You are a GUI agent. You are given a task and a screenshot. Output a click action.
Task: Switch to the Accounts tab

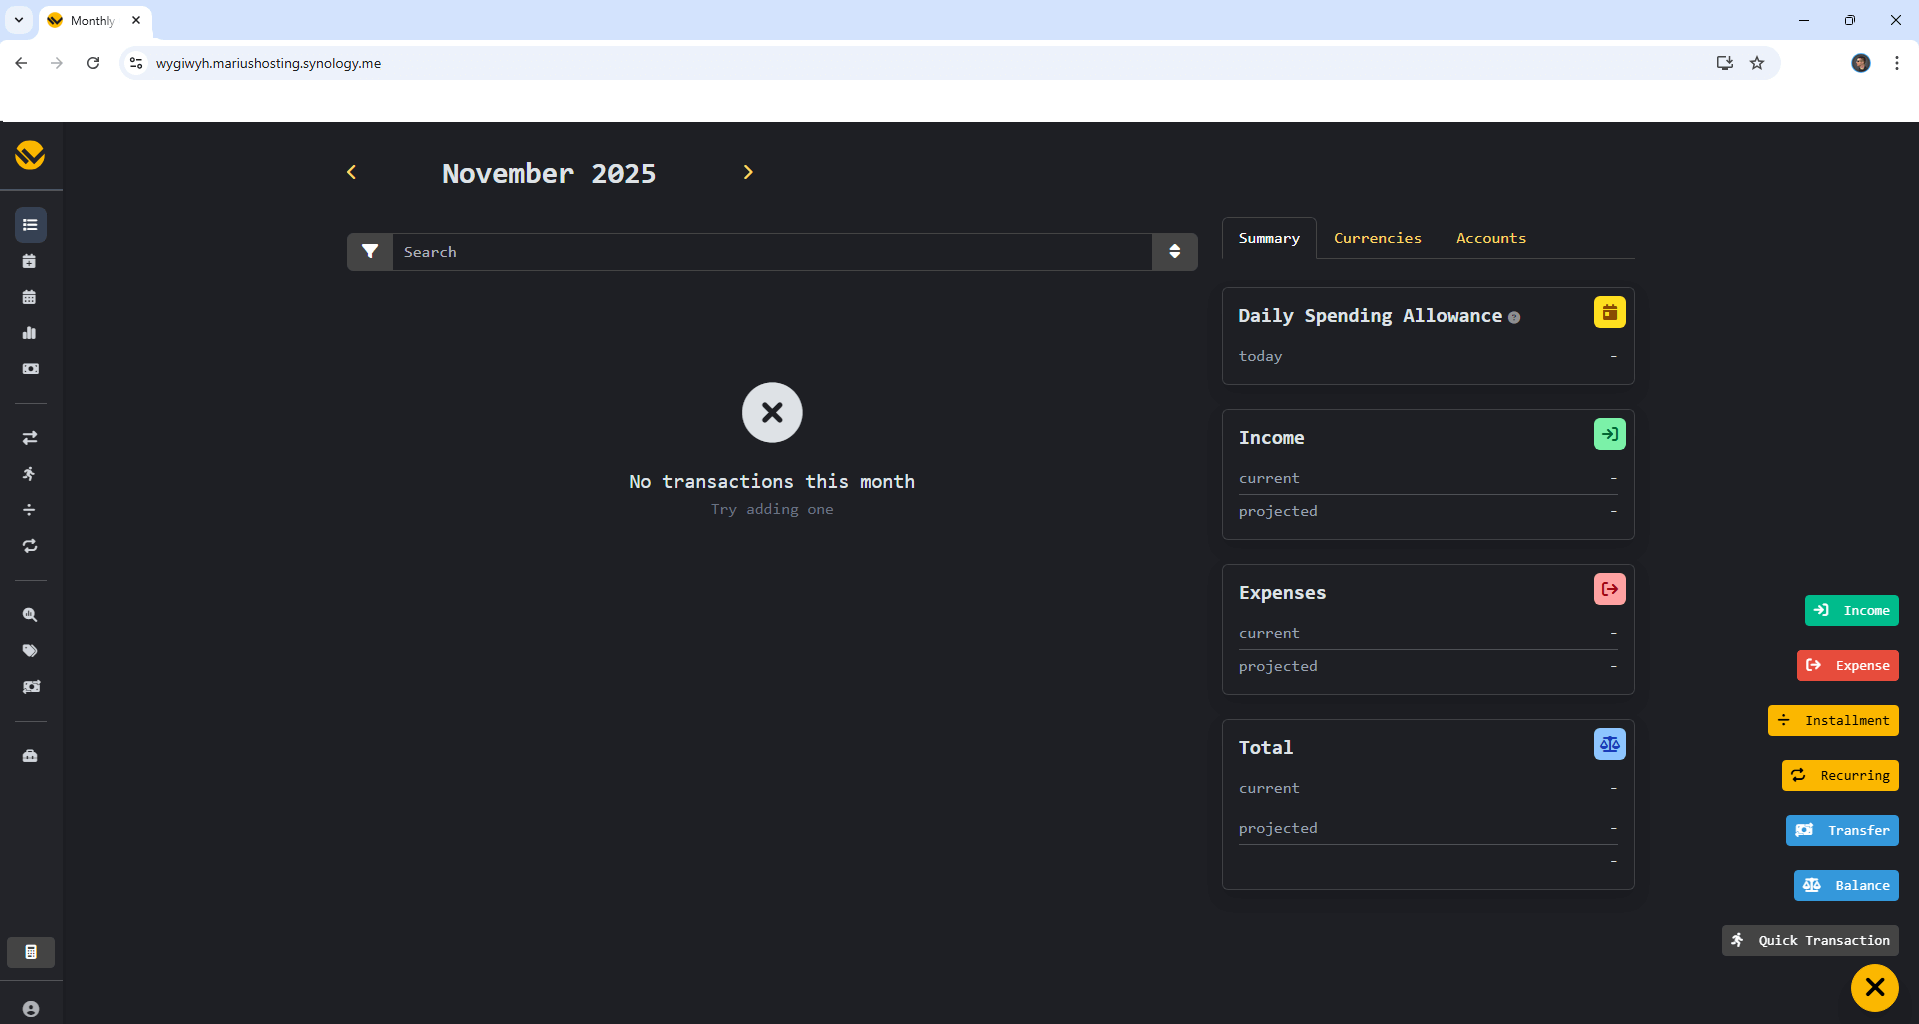click(1490, 238)
